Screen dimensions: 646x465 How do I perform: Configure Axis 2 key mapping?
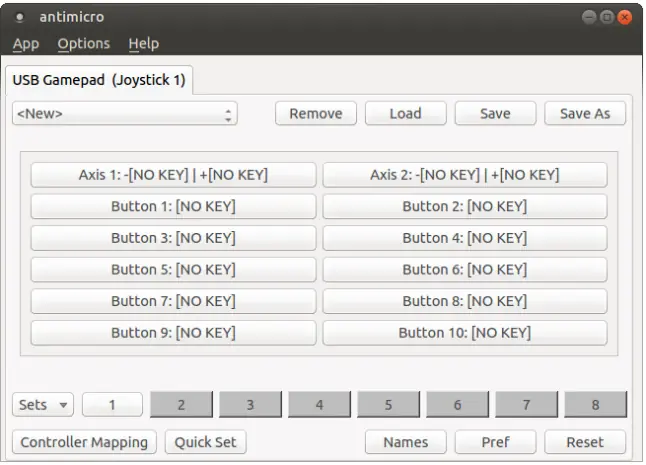tap(465, 175)
